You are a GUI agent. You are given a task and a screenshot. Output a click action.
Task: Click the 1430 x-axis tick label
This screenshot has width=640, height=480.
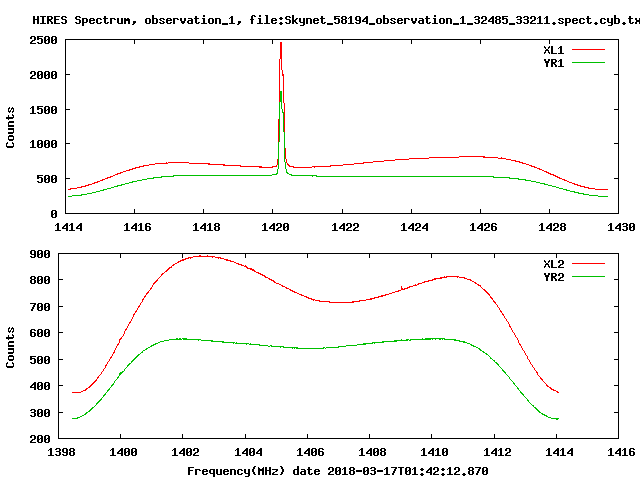click(621, 227)
